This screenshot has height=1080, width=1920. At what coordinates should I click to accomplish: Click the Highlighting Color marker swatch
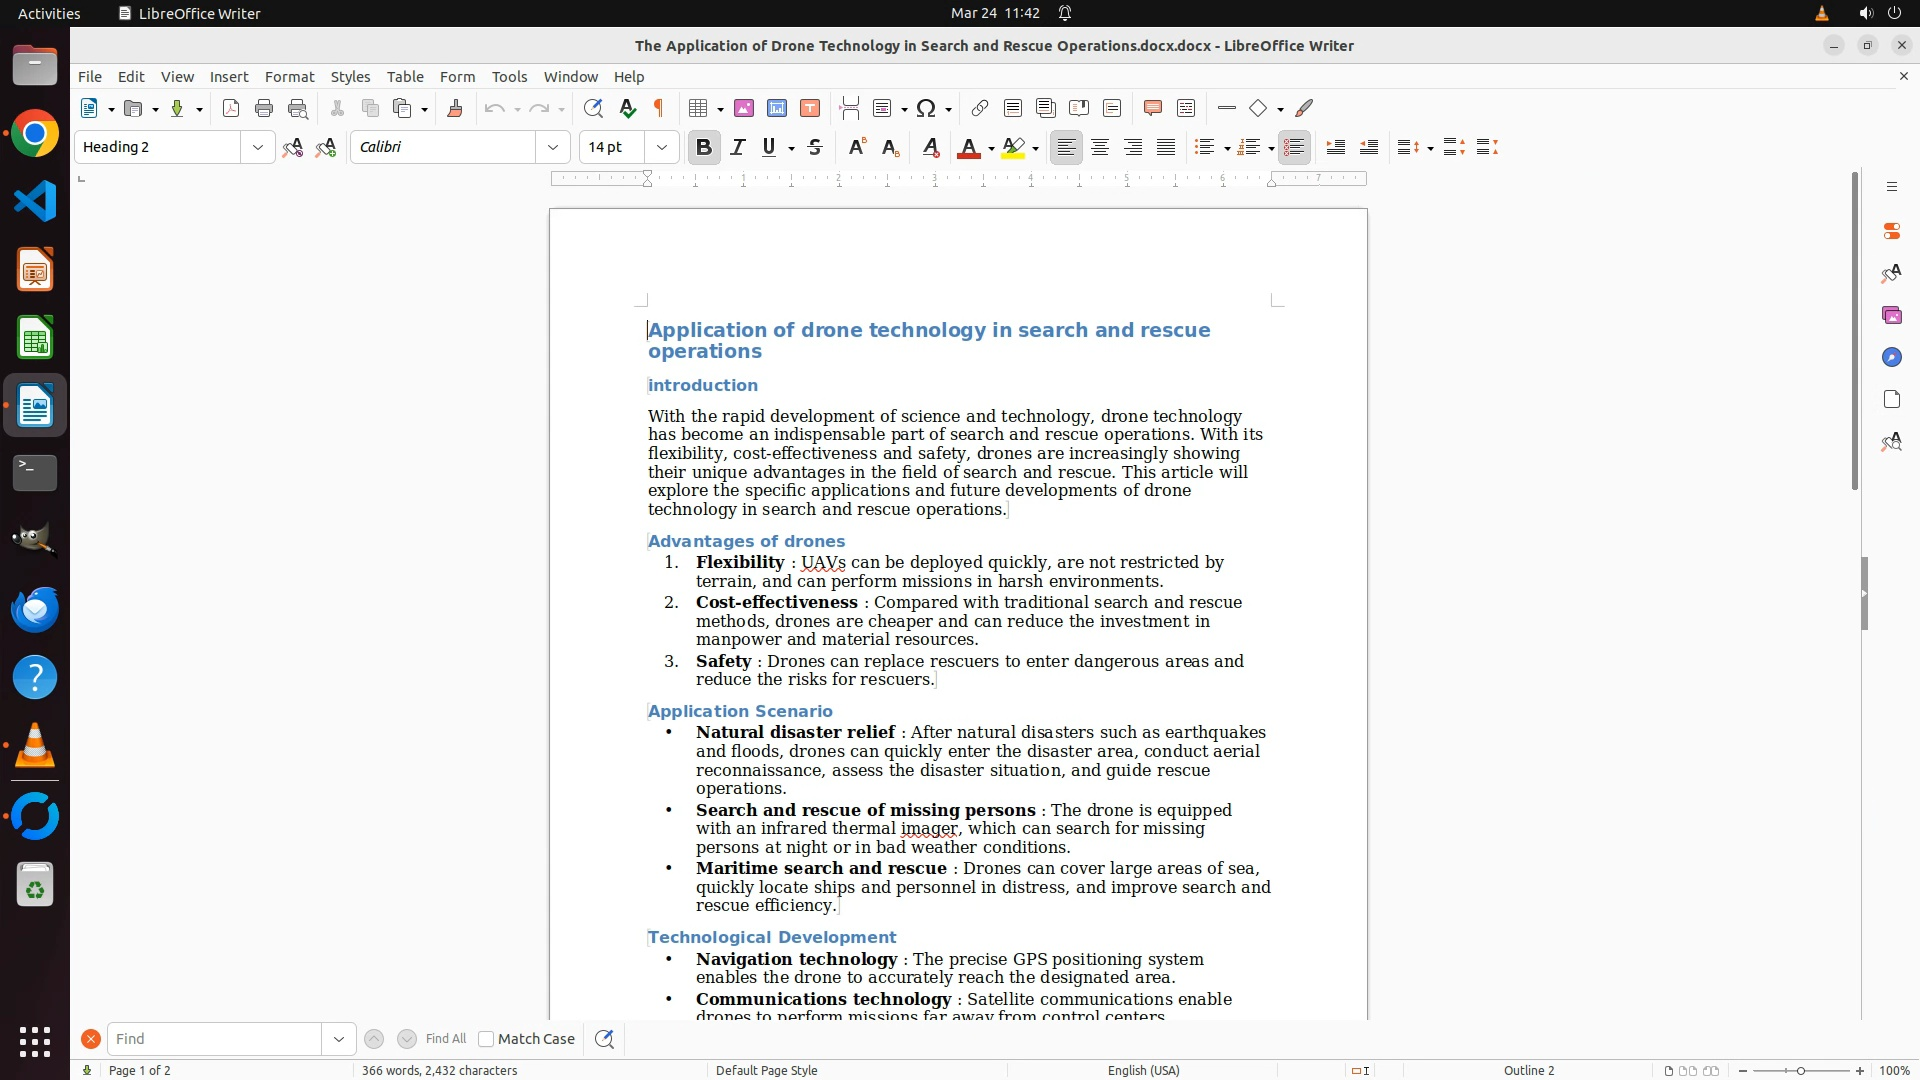pyautogui.click(x=1013, y=147)
